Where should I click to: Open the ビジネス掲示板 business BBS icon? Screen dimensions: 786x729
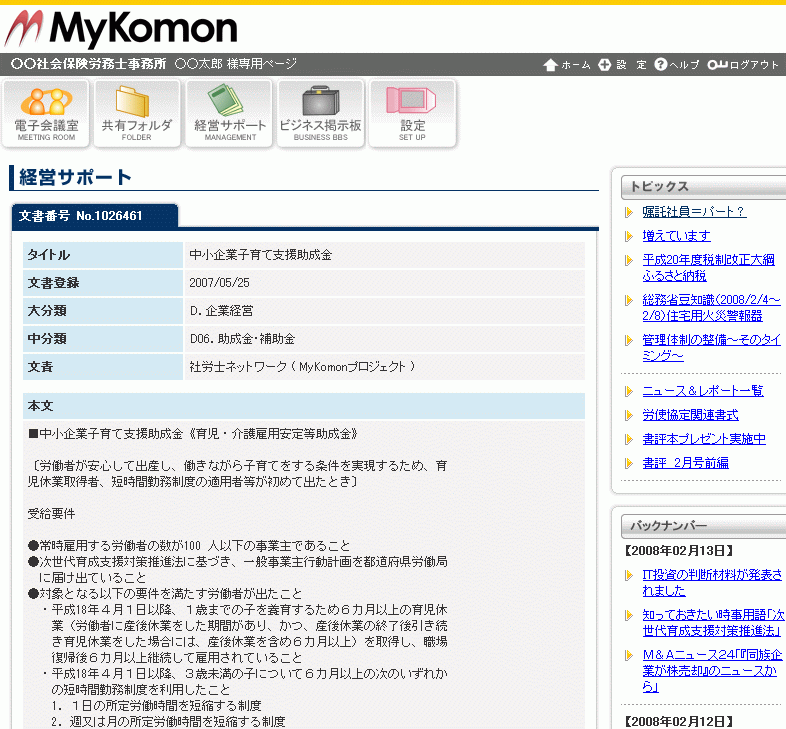[x=320, y=113]
